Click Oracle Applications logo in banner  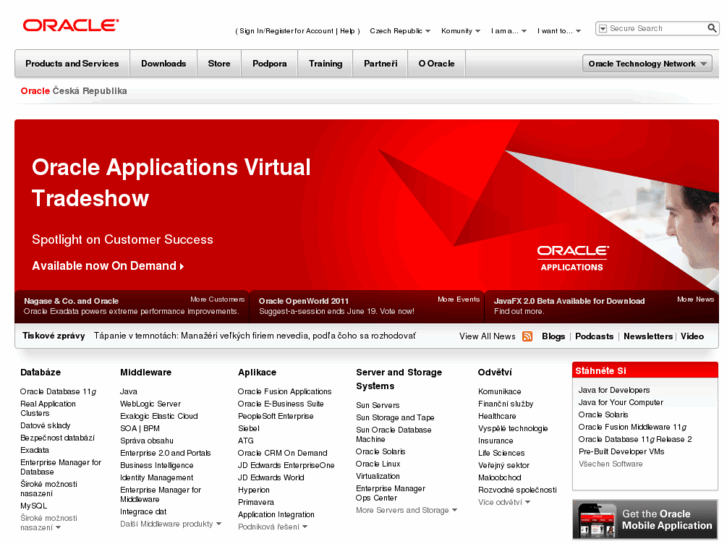tap(573, 258)
